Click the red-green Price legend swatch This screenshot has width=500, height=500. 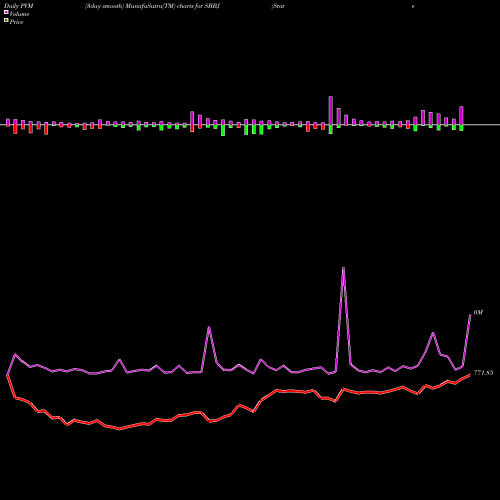click(x=6, y=21)
